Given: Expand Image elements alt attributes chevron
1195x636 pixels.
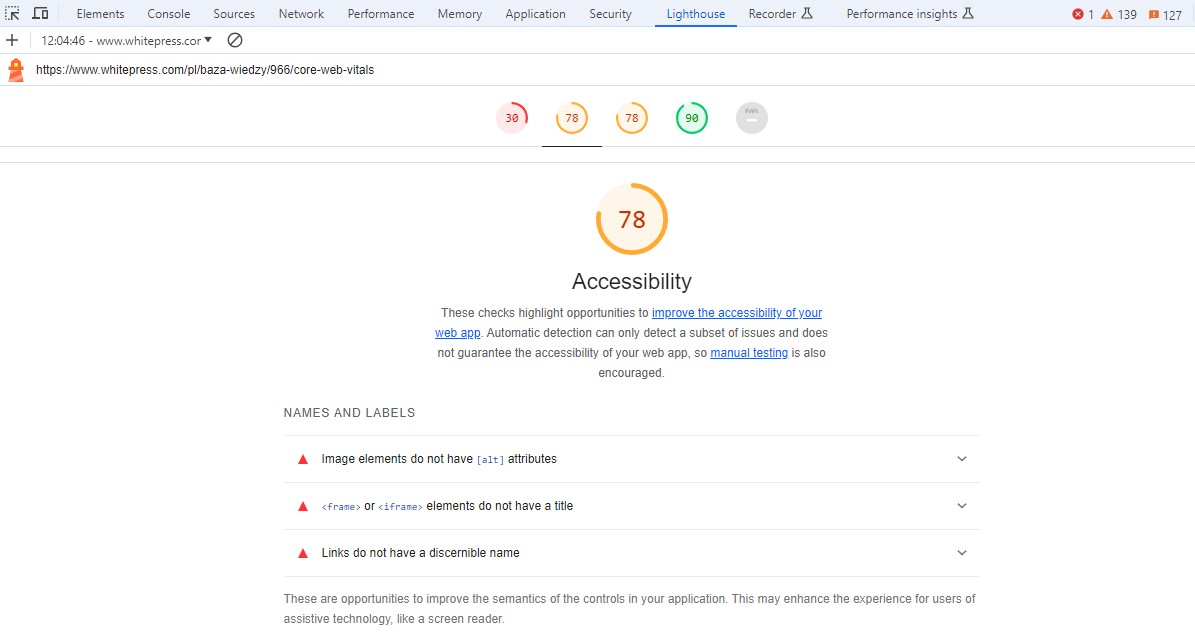Looking at the screenshot, I should click(962, 459).
